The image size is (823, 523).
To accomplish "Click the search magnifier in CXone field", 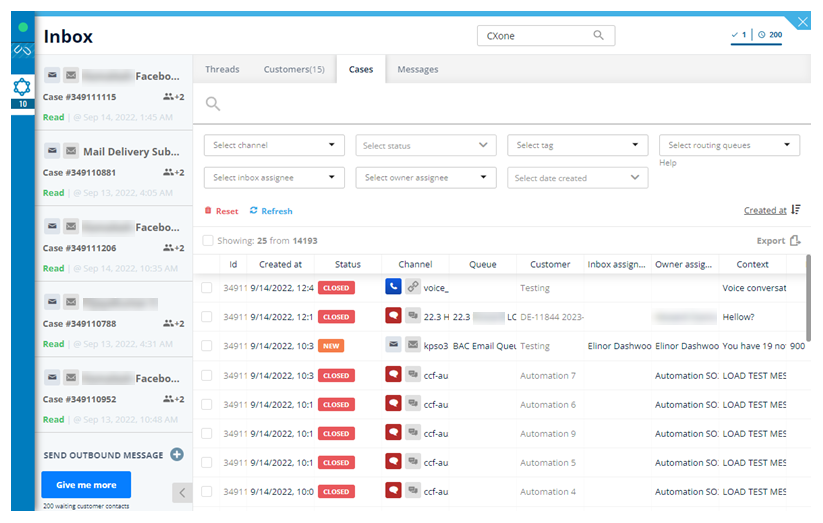I will tap(598, 35).
